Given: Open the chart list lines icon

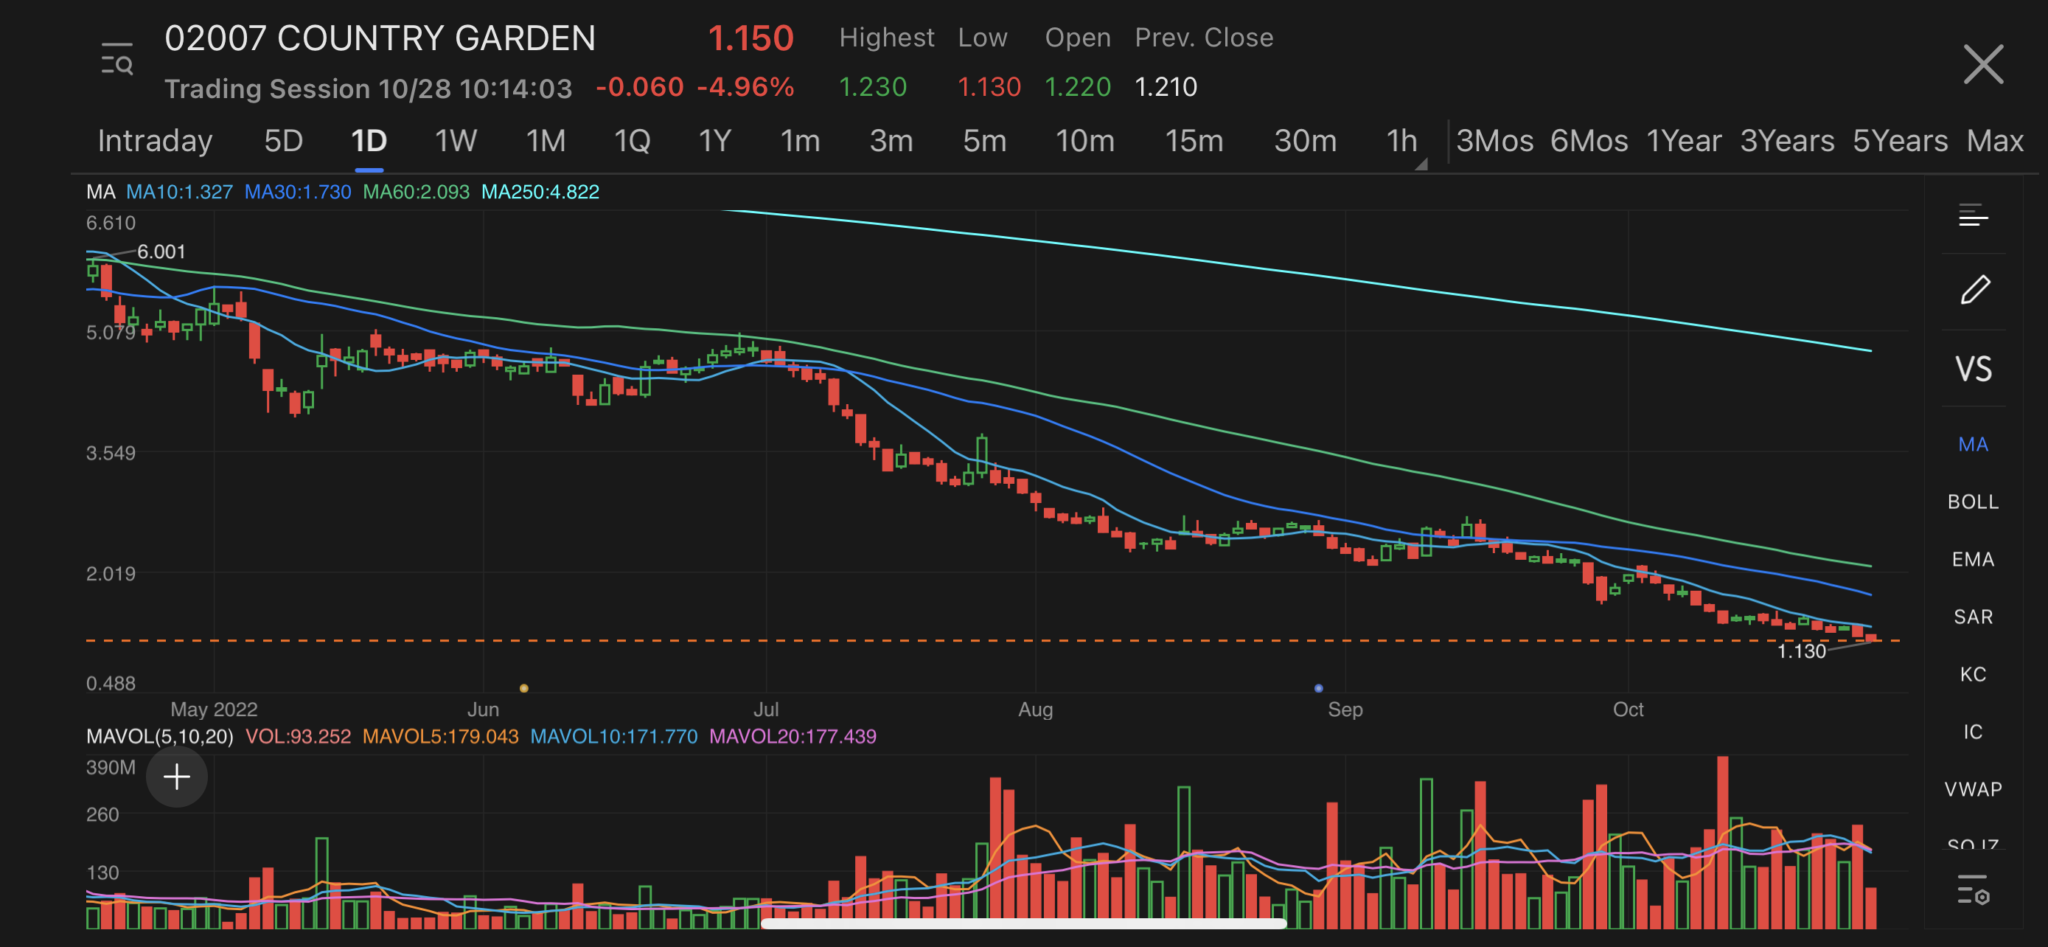Looking at the screenshot, I should pos(1973,215).
